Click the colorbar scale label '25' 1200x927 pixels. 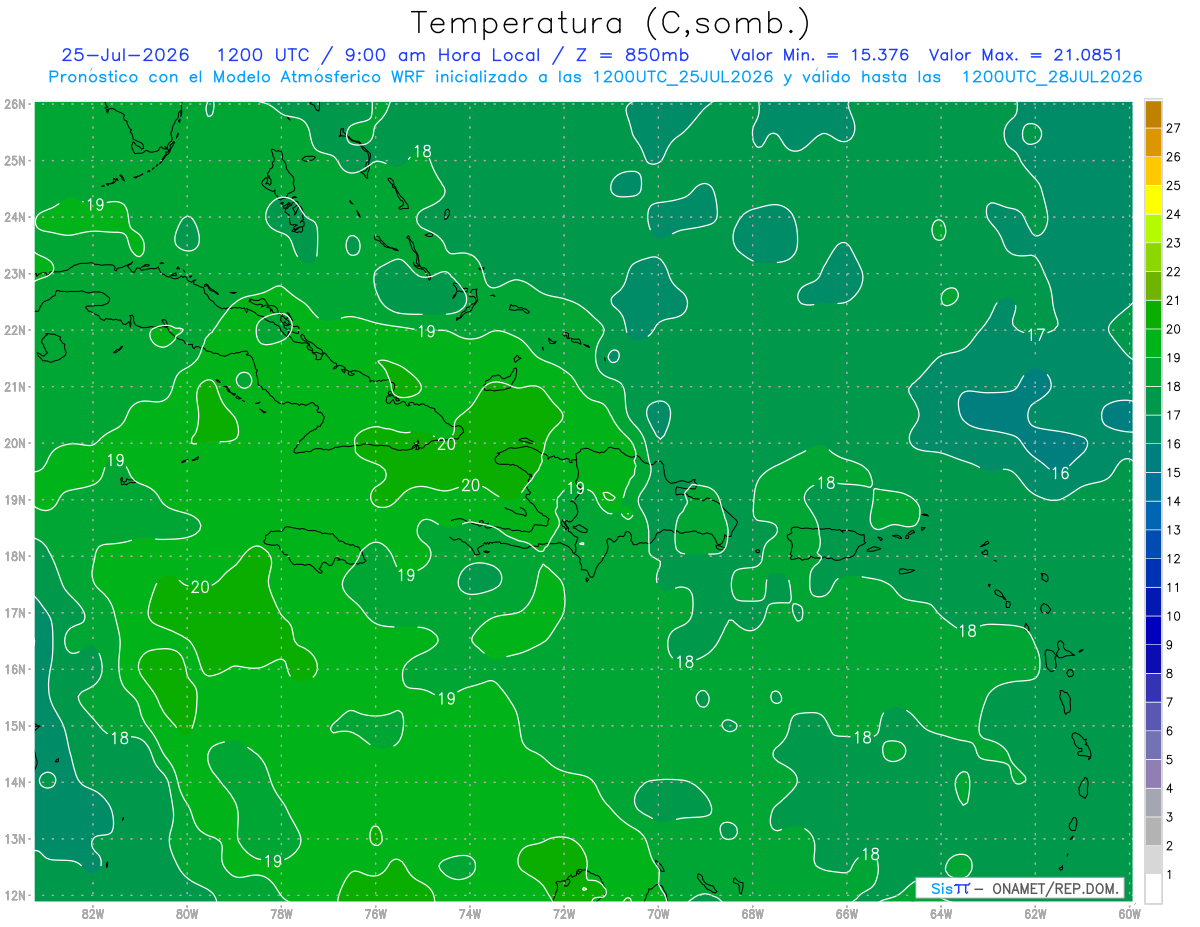coord(1174,185)
